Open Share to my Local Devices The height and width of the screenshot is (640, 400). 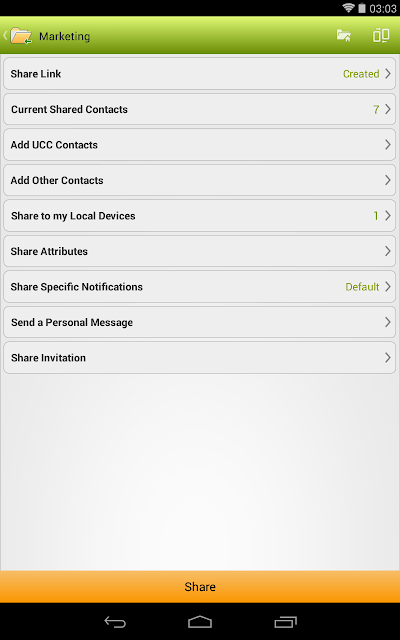200,216
